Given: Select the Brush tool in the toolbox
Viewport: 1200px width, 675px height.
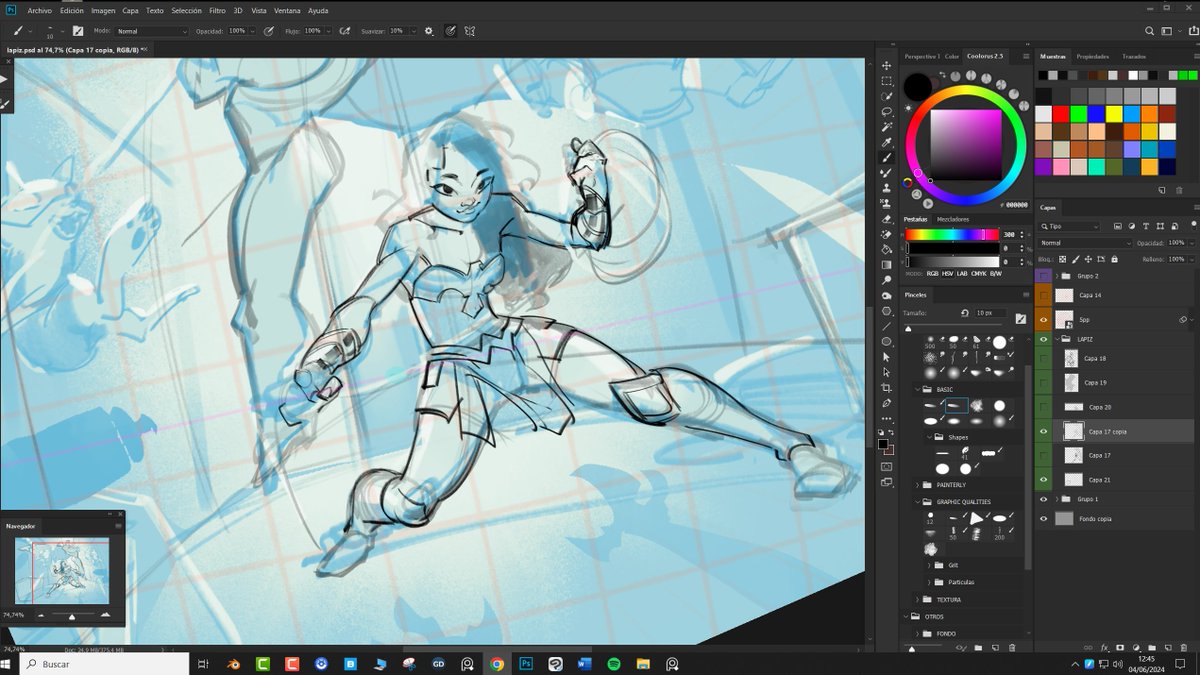Looking at the screenshot, I should pos(886,157).
